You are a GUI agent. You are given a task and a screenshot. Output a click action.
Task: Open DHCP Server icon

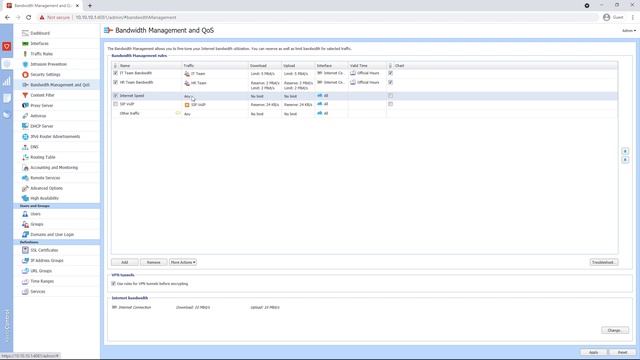click(x=25, y=126)
